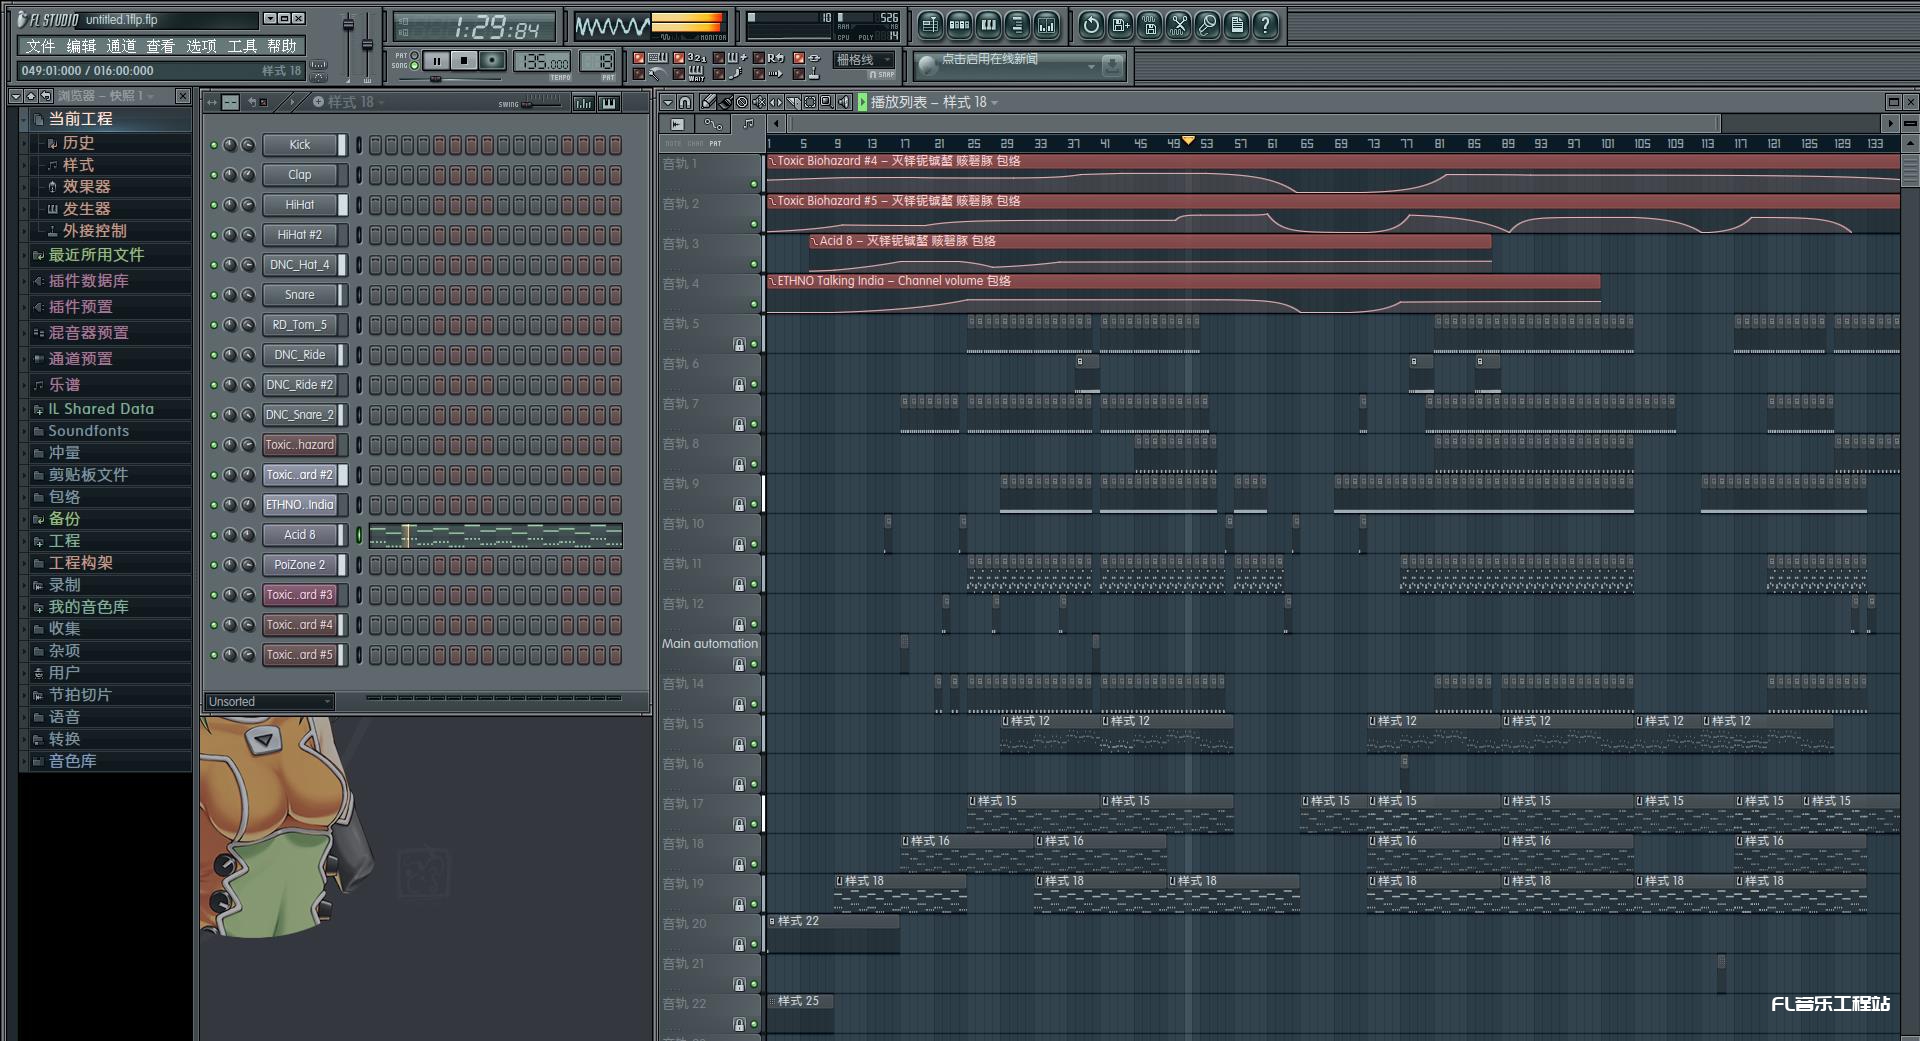Open the playlist options menu arrow
Viewport: 1920px width, 1041px height.
coord(668,102)
